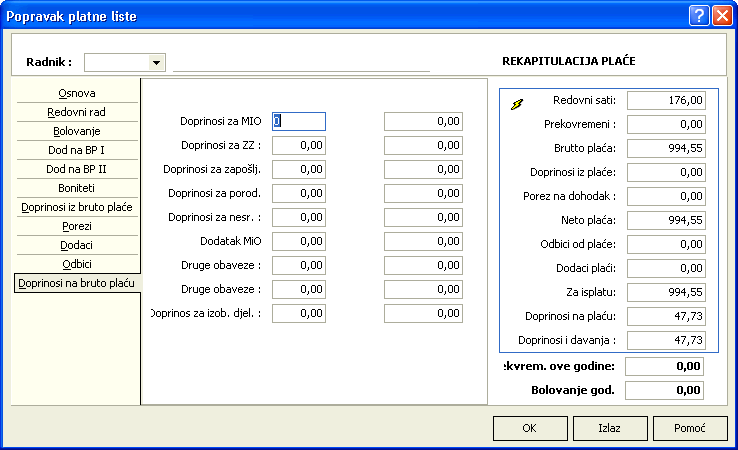The width and height of the screenshot is (738, 450).
Task: Click the Bolovanje god. value field
Action: tap(673, 390)
